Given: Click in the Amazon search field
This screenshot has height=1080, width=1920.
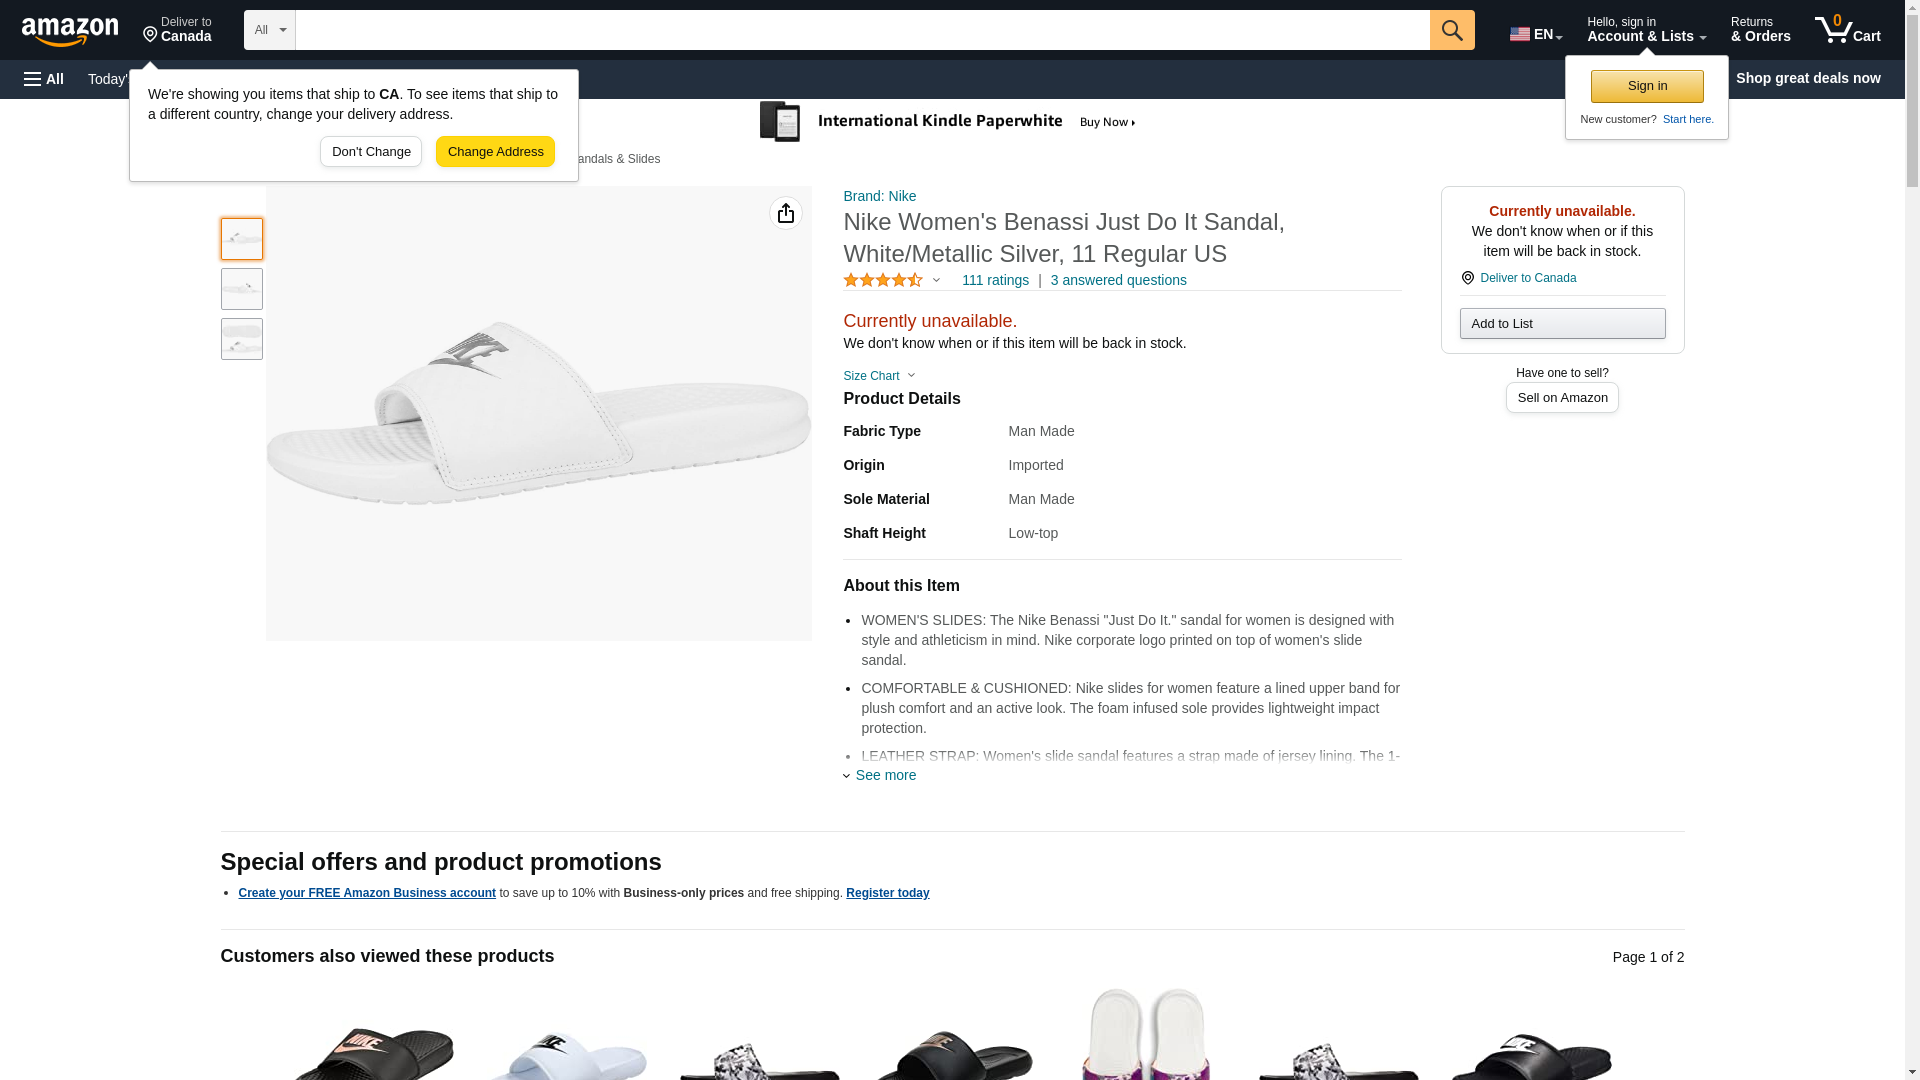Looking at the screenshot, I should [x=861, y=30].
